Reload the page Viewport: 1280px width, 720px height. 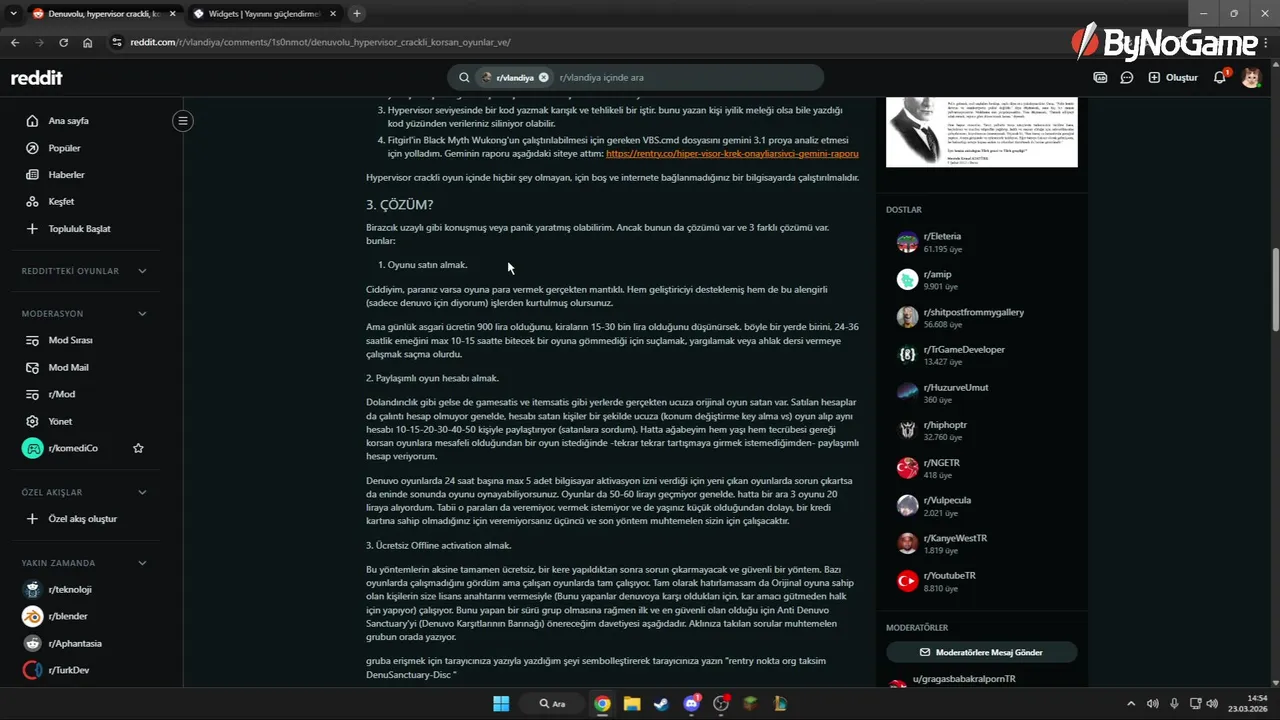point(63,42)
